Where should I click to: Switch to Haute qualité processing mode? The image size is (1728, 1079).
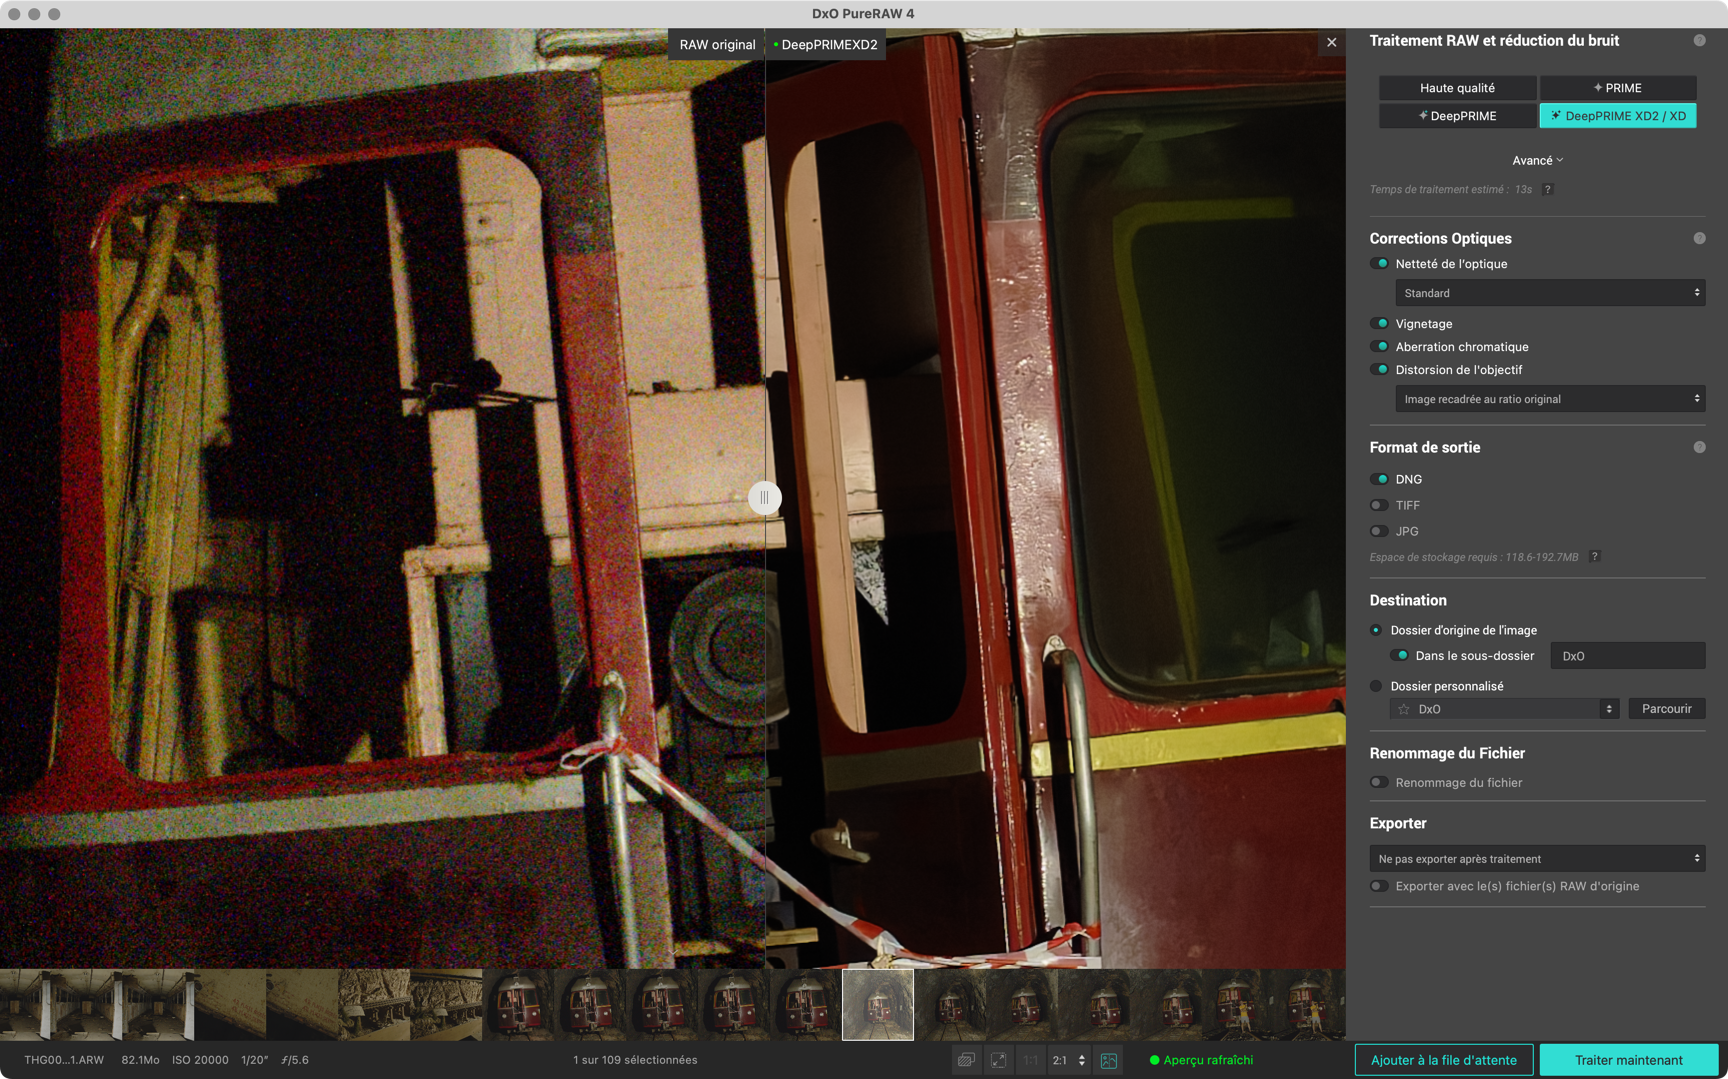pos(1457,88)
